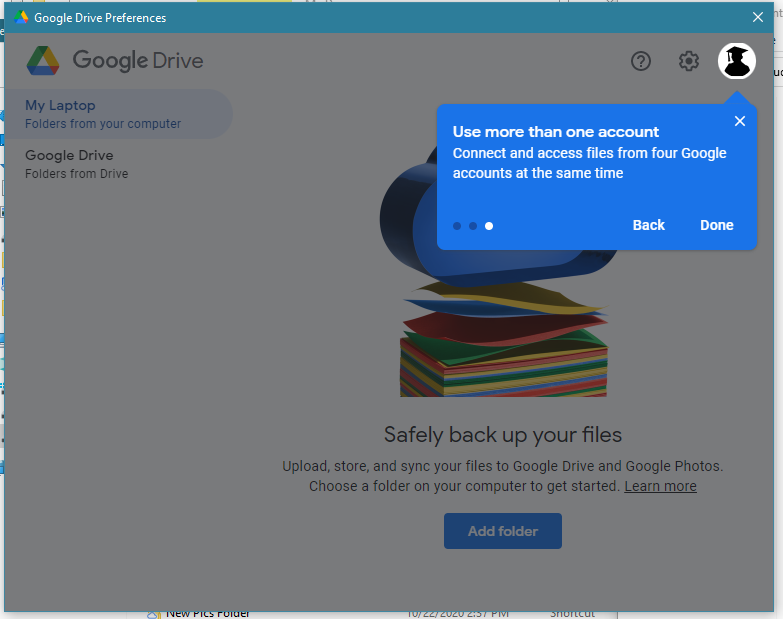The width and height of the screenshot is (783, 619).
Task: Open the Settings gear icon
Action: tap(689, 61)
